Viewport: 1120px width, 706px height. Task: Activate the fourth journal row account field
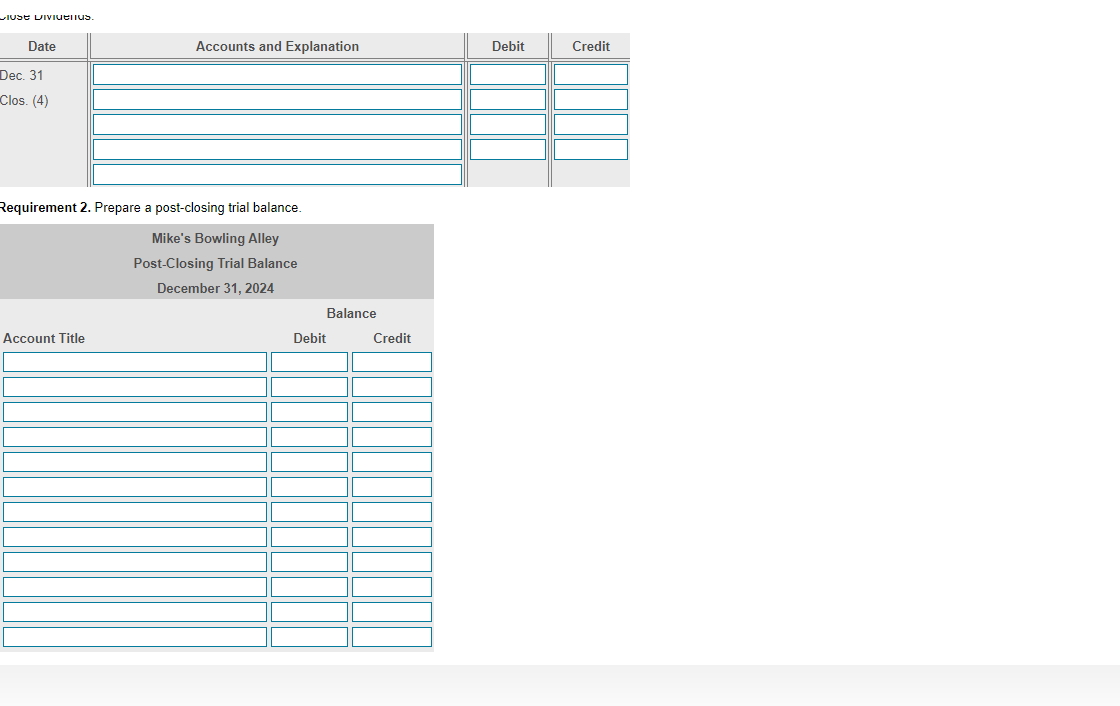(x=277, y=149)
